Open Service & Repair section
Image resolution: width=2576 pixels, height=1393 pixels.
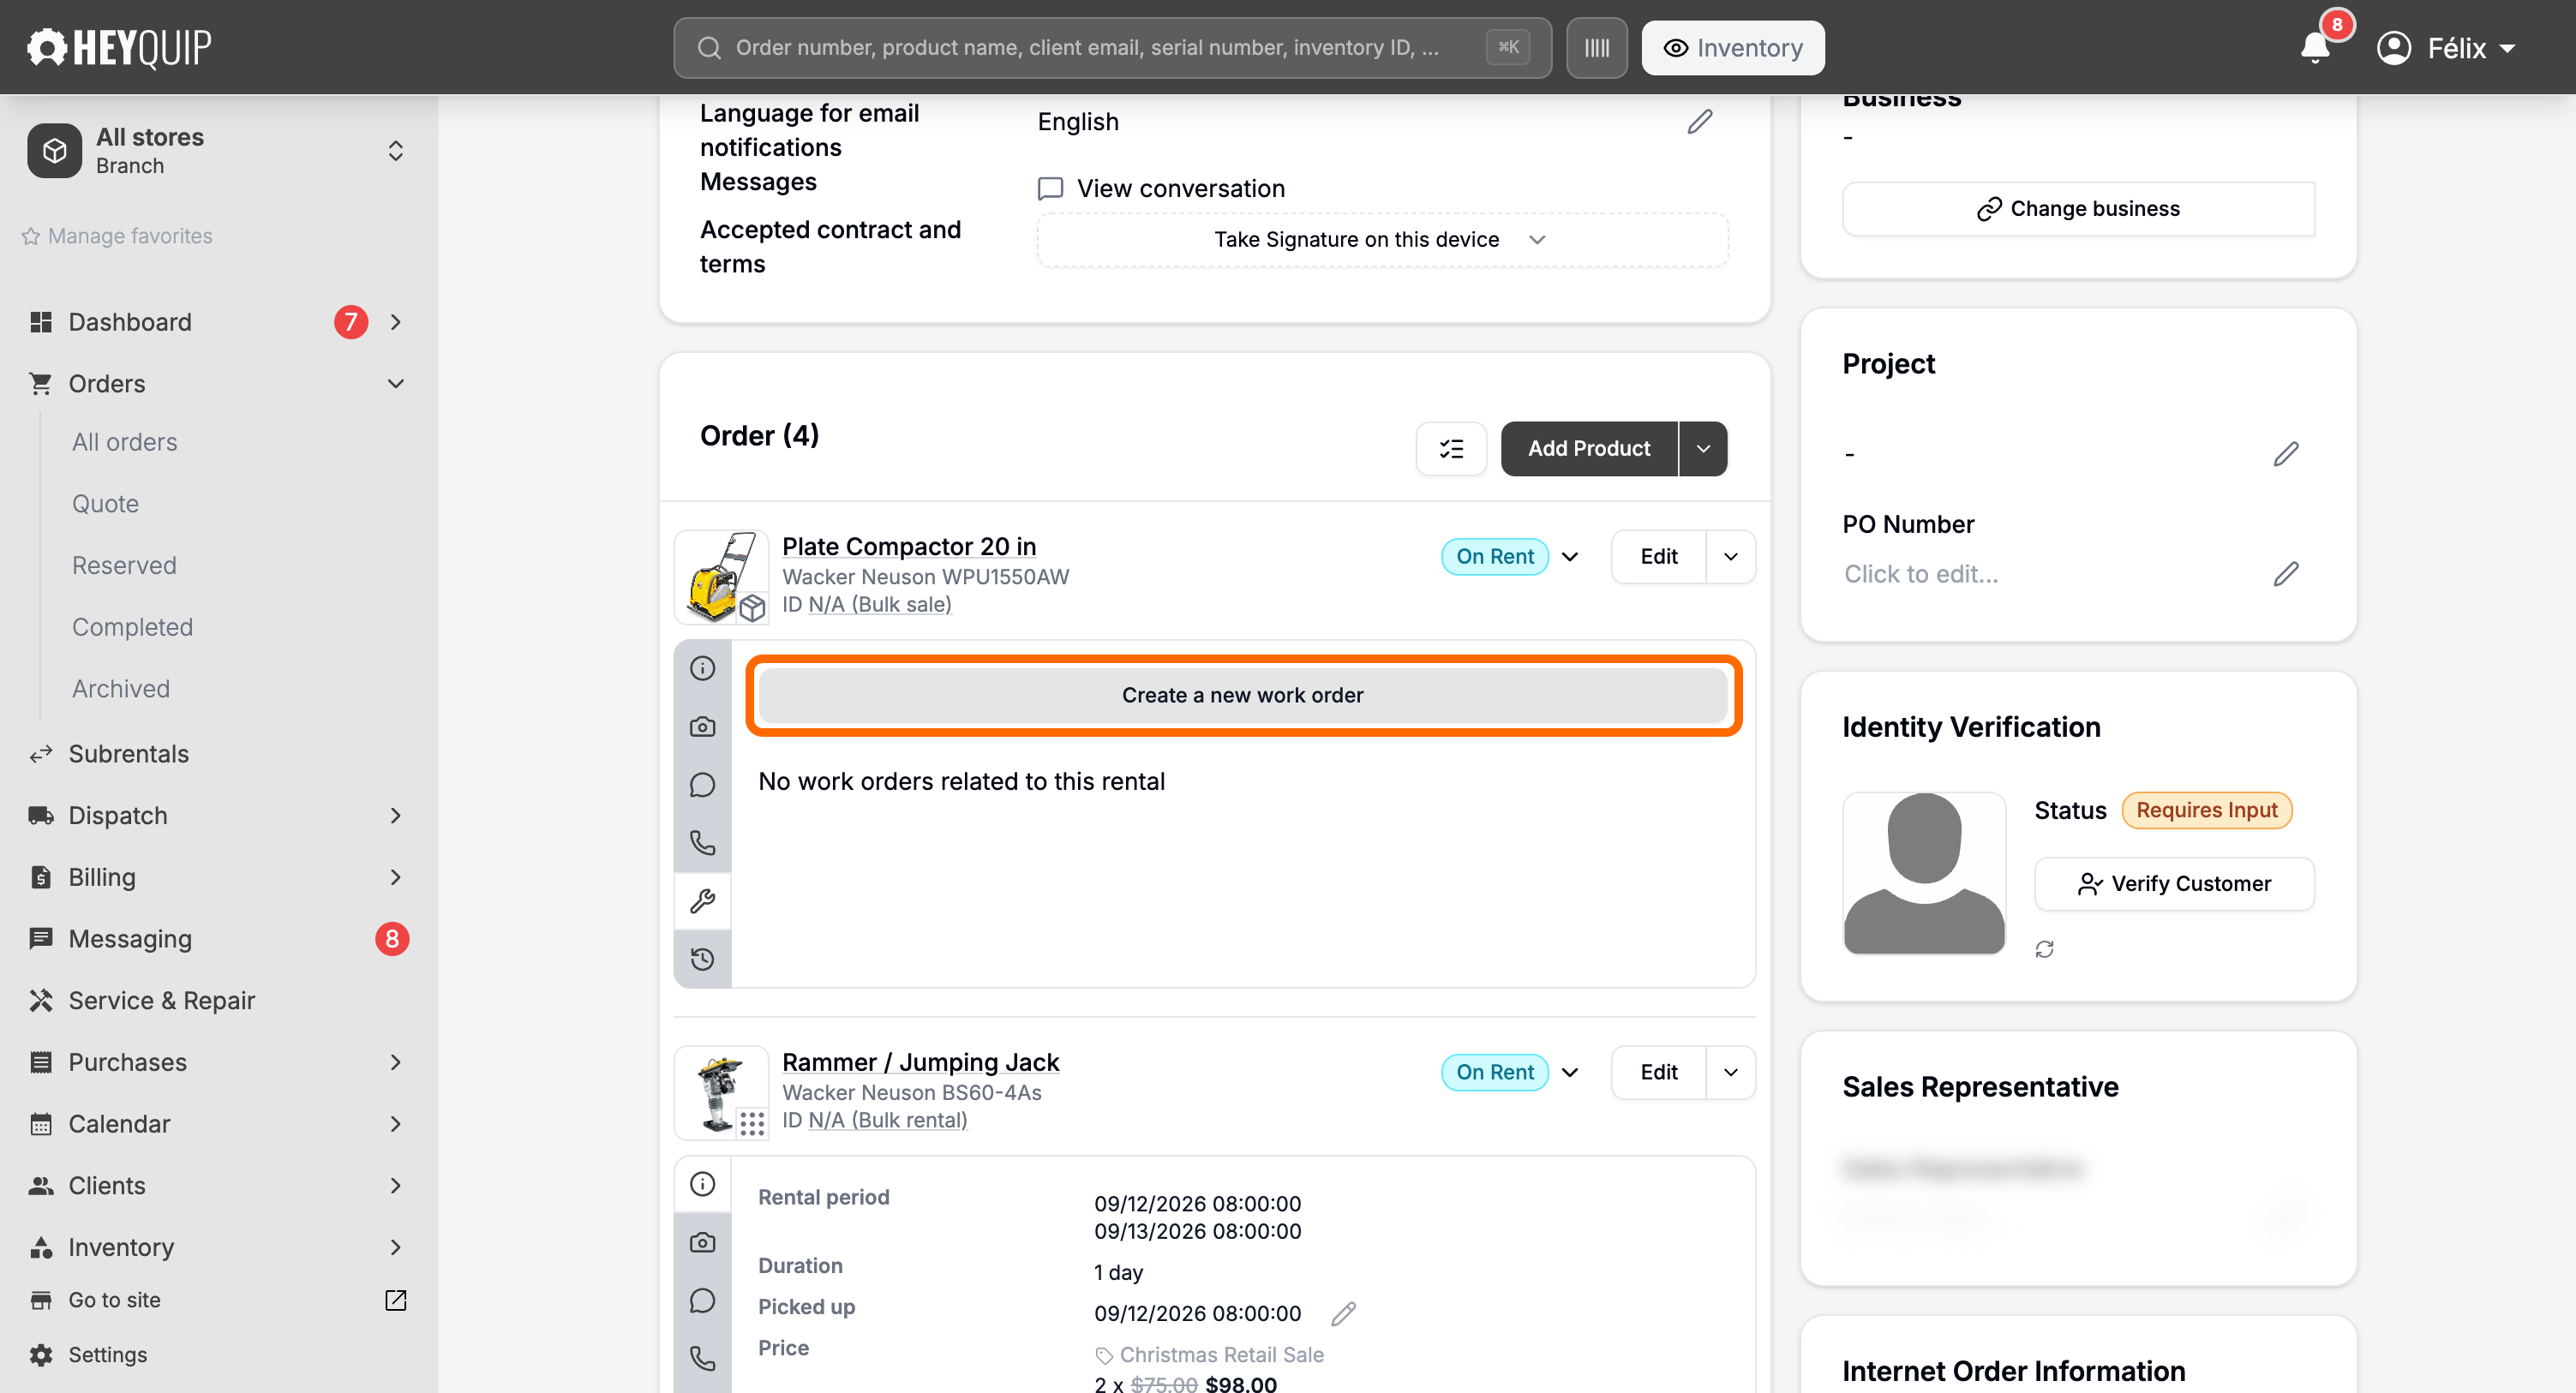pyautogui.click(x=161, y=1001)
